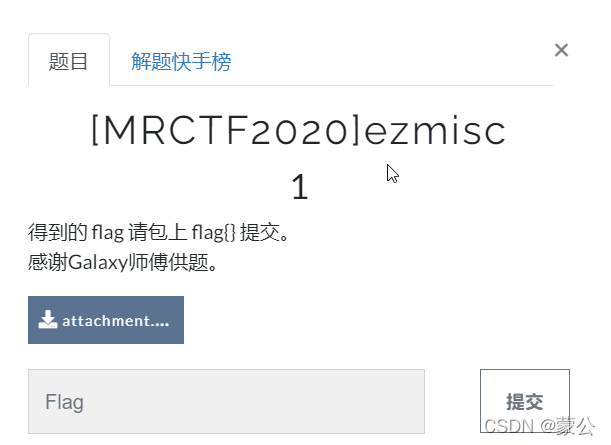Switch to the 解题快手榜 tab
611x445 pixels.
(x=181, y=61)
